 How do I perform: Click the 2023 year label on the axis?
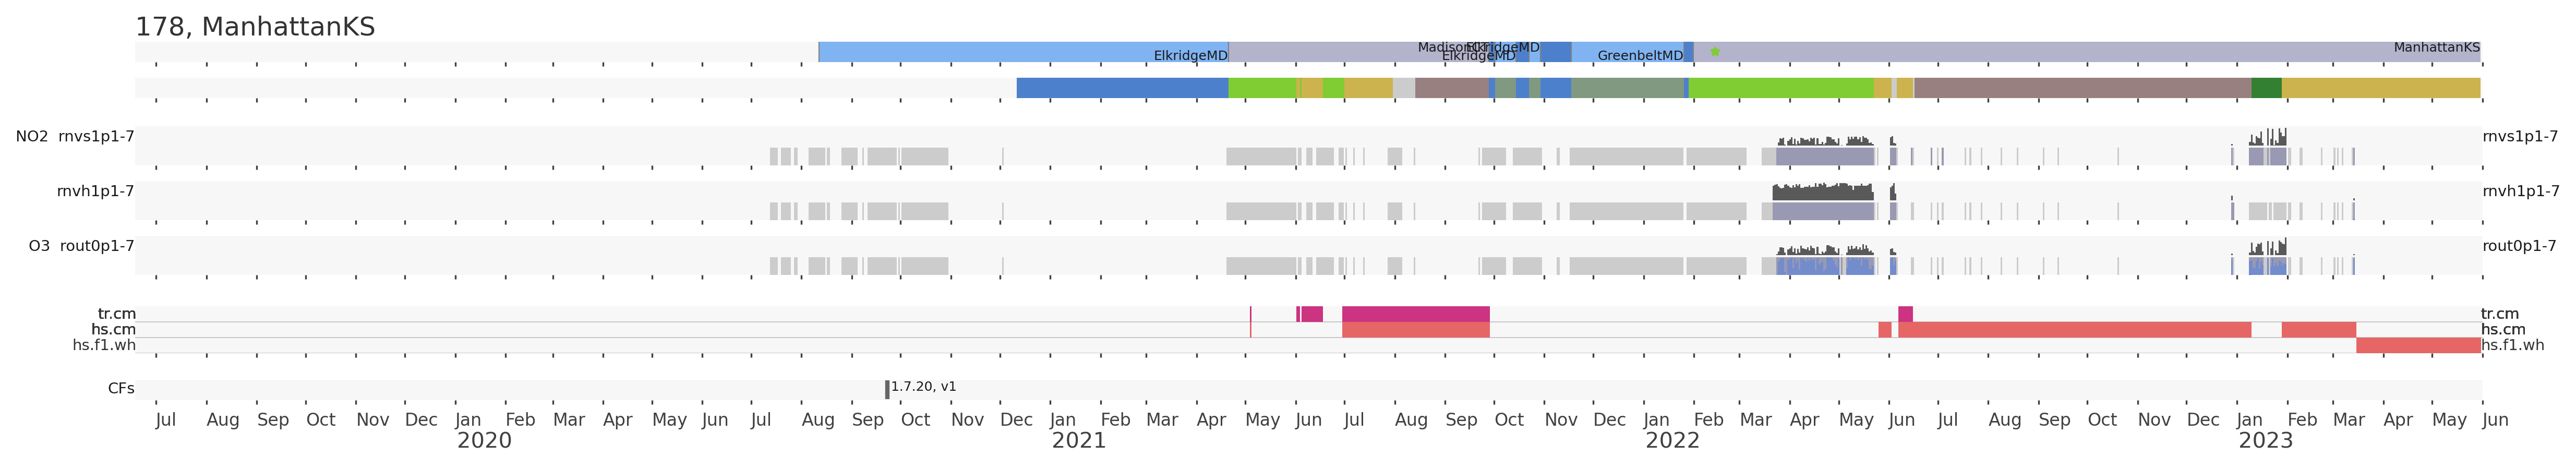click(2265, 441)
